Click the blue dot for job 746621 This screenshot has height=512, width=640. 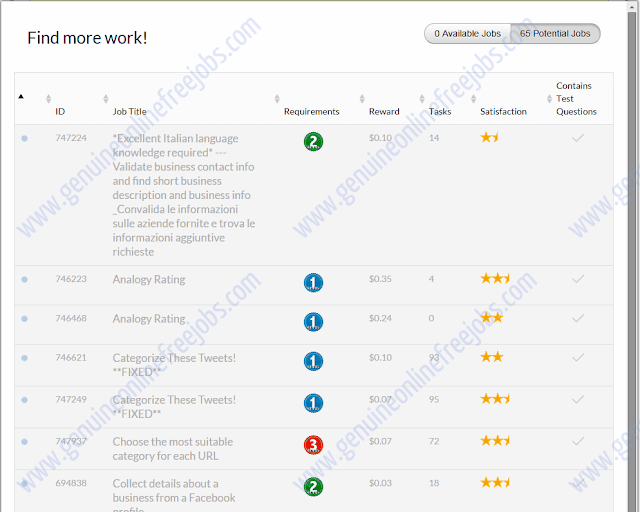(24, 358)
